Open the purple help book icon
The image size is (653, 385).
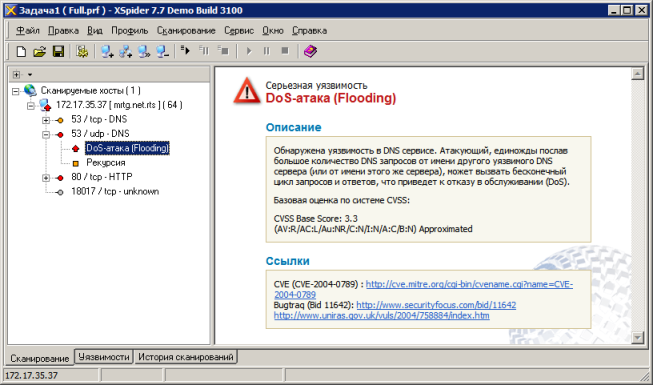tap(310, 51)
